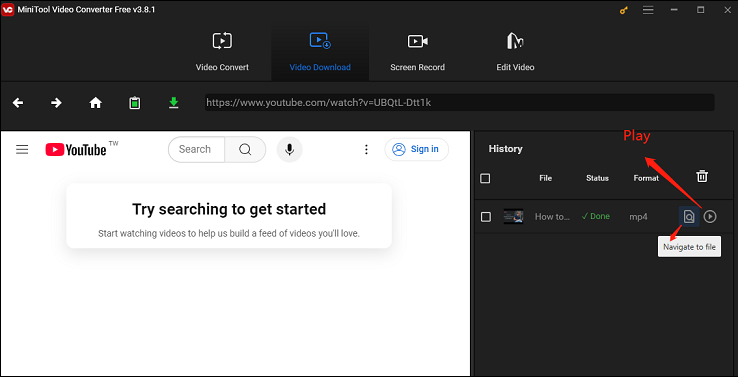The height and width of the screenshot is (377, 738).
Task: Click the YouTube URL address field
Action: click(x=459, y=102)
